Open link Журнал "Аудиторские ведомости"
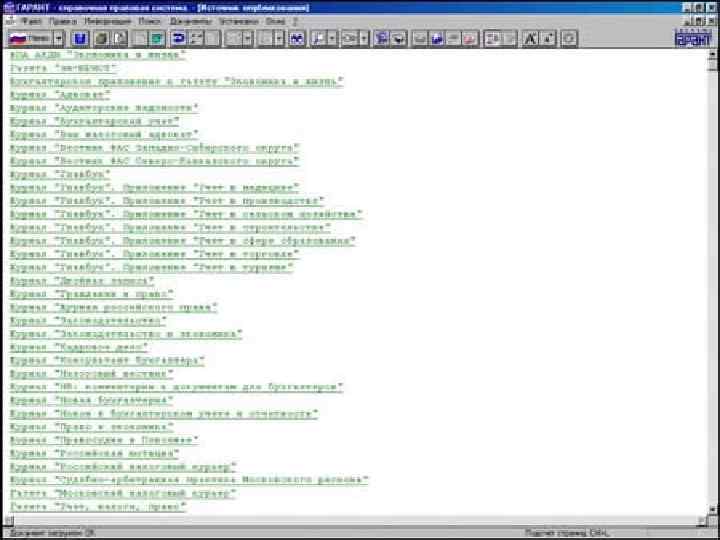This screenshot has height=540, width=720. tap(104, 108)
